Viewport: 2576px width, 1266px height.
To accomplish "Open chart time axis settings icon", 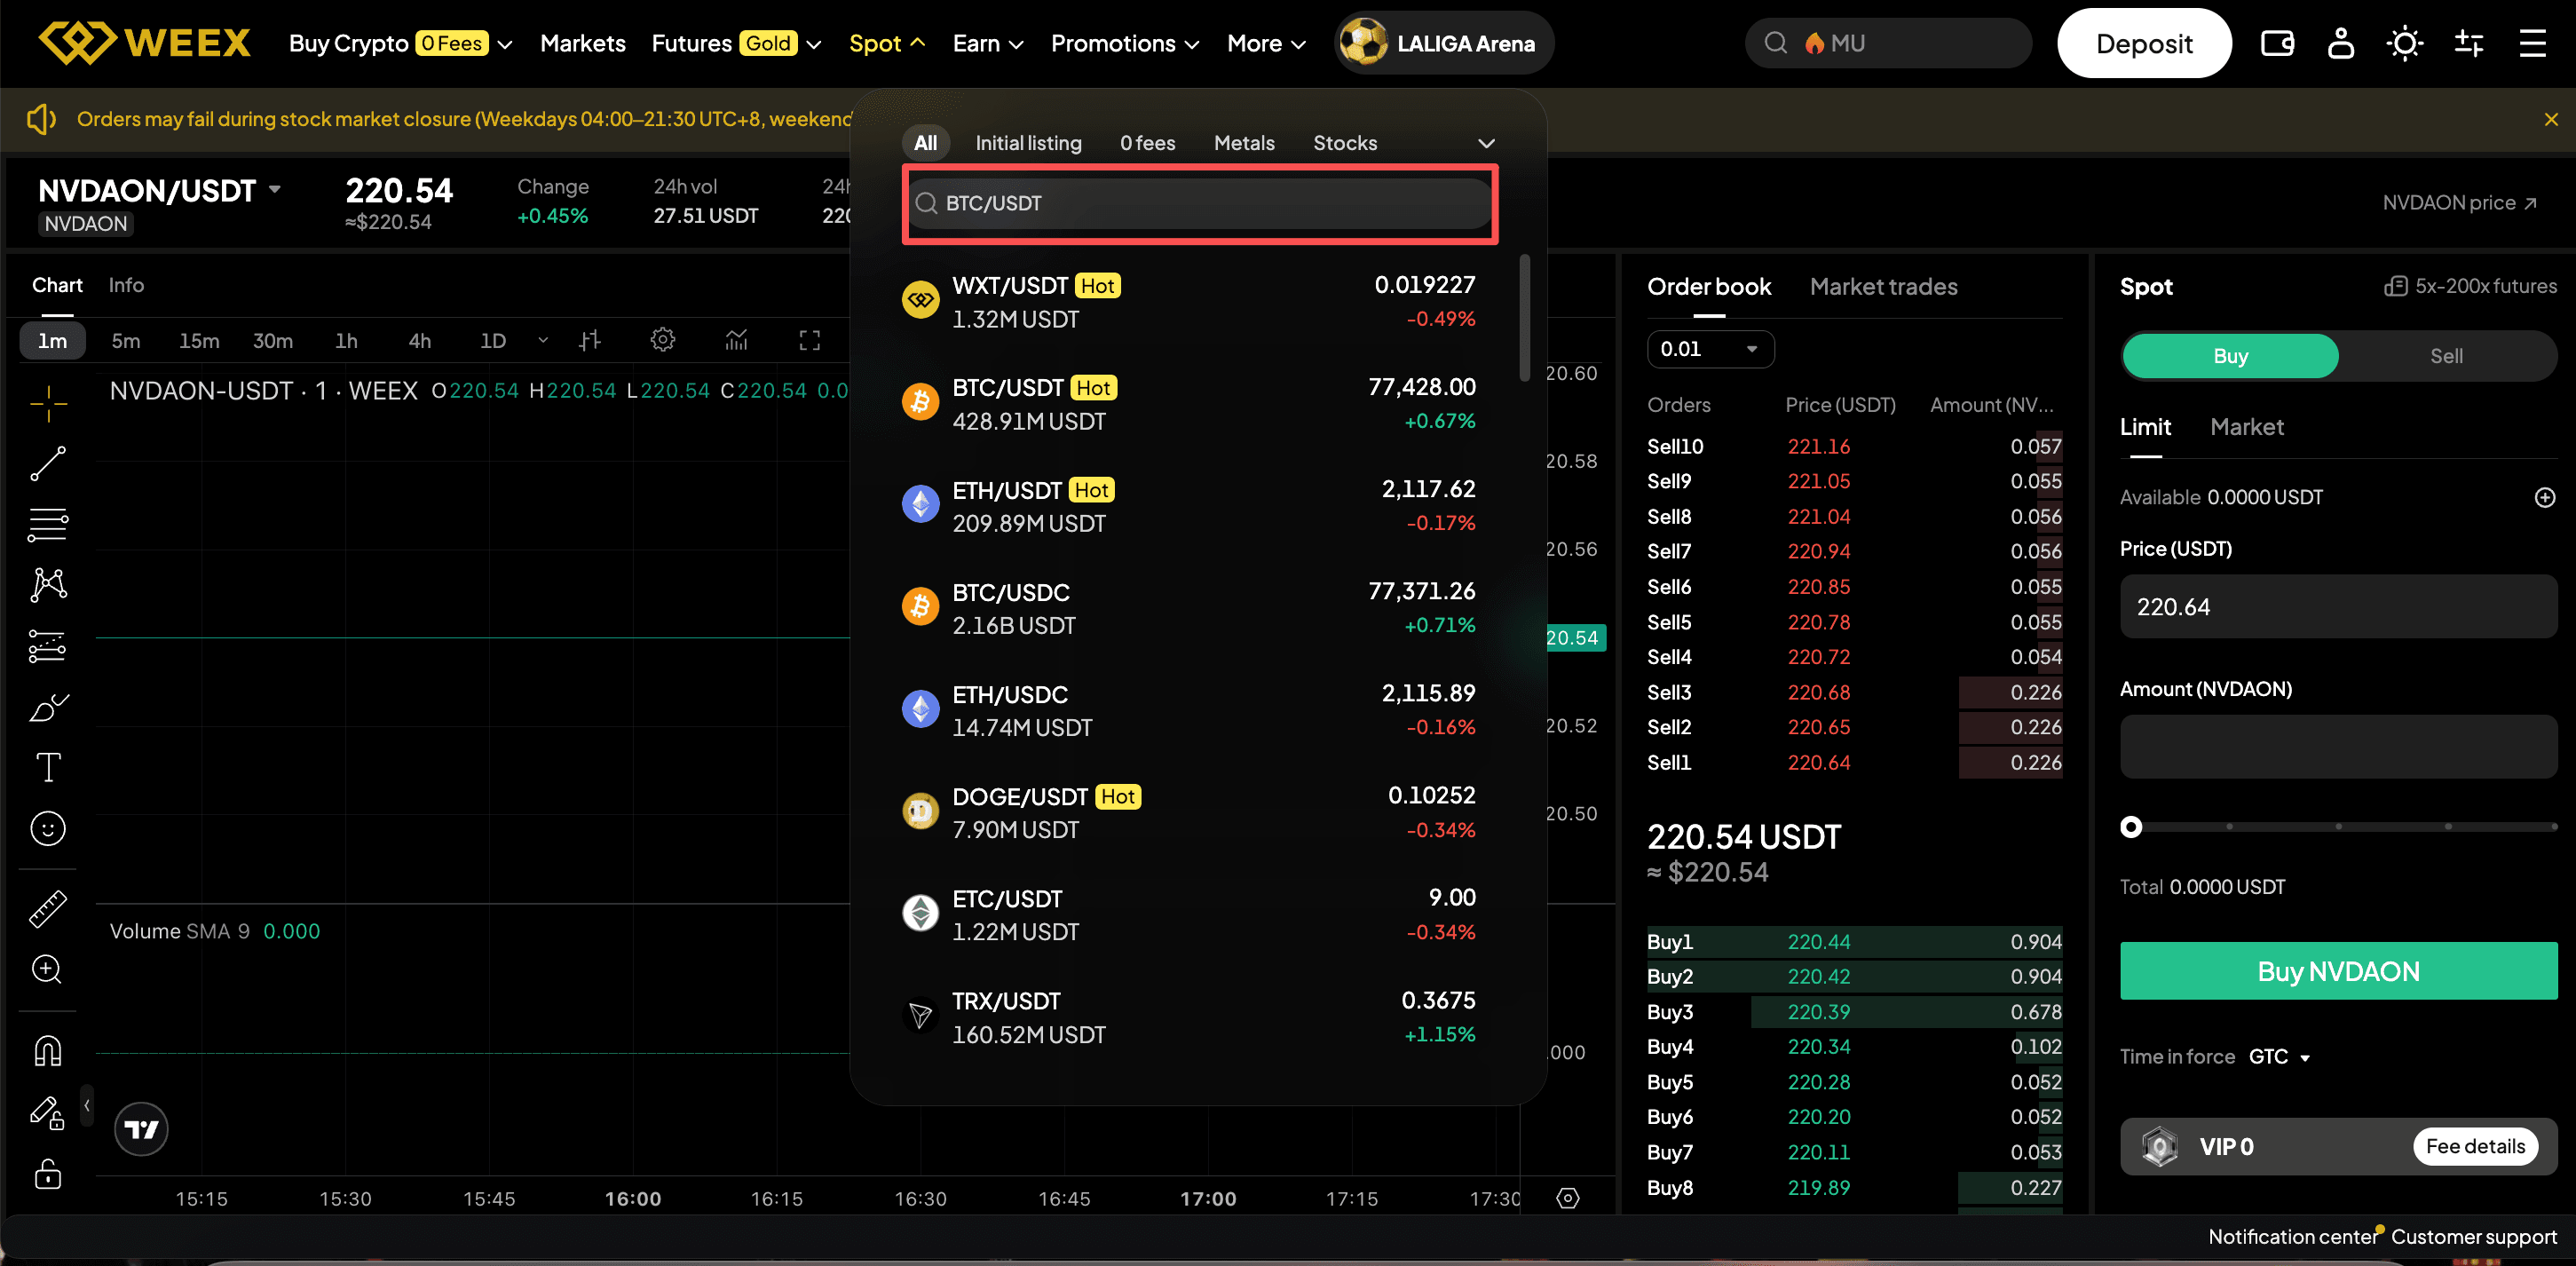I will click(x=1567, y=1198).
